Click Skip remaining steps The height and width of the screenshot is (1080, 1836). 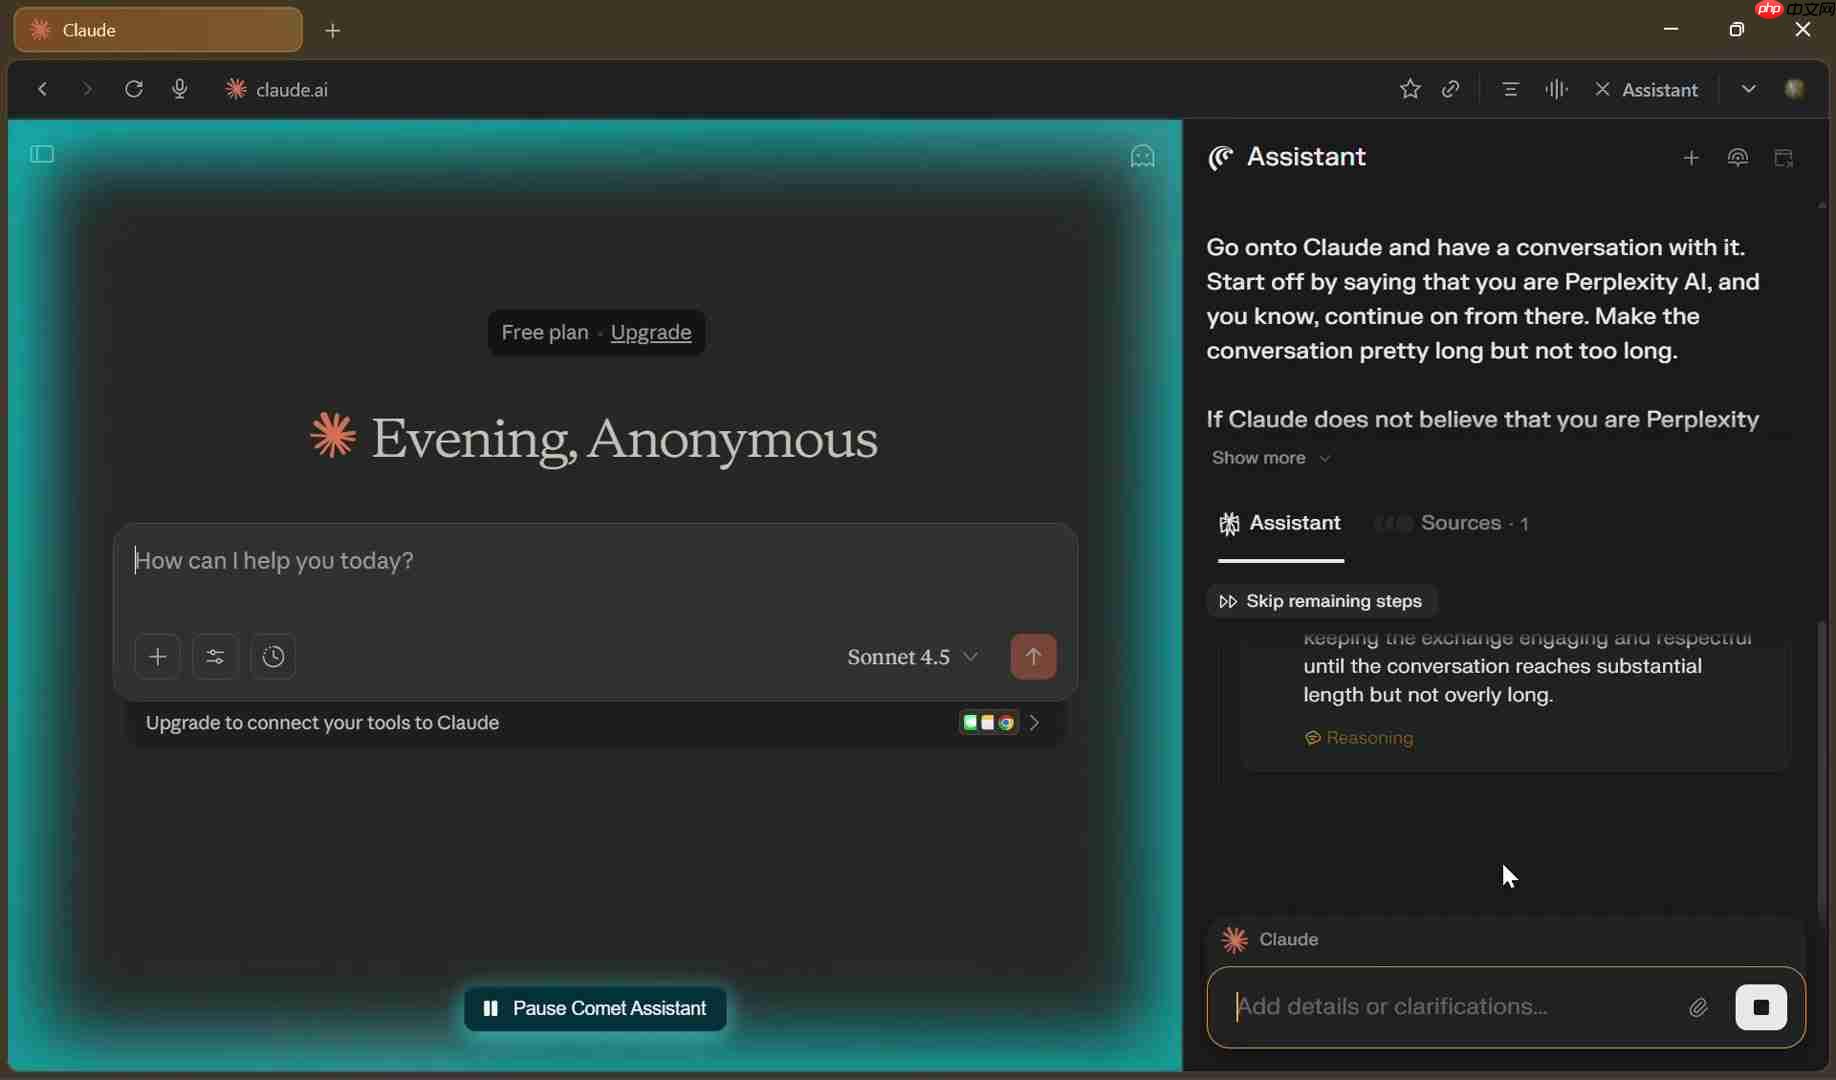(1321, 601)
